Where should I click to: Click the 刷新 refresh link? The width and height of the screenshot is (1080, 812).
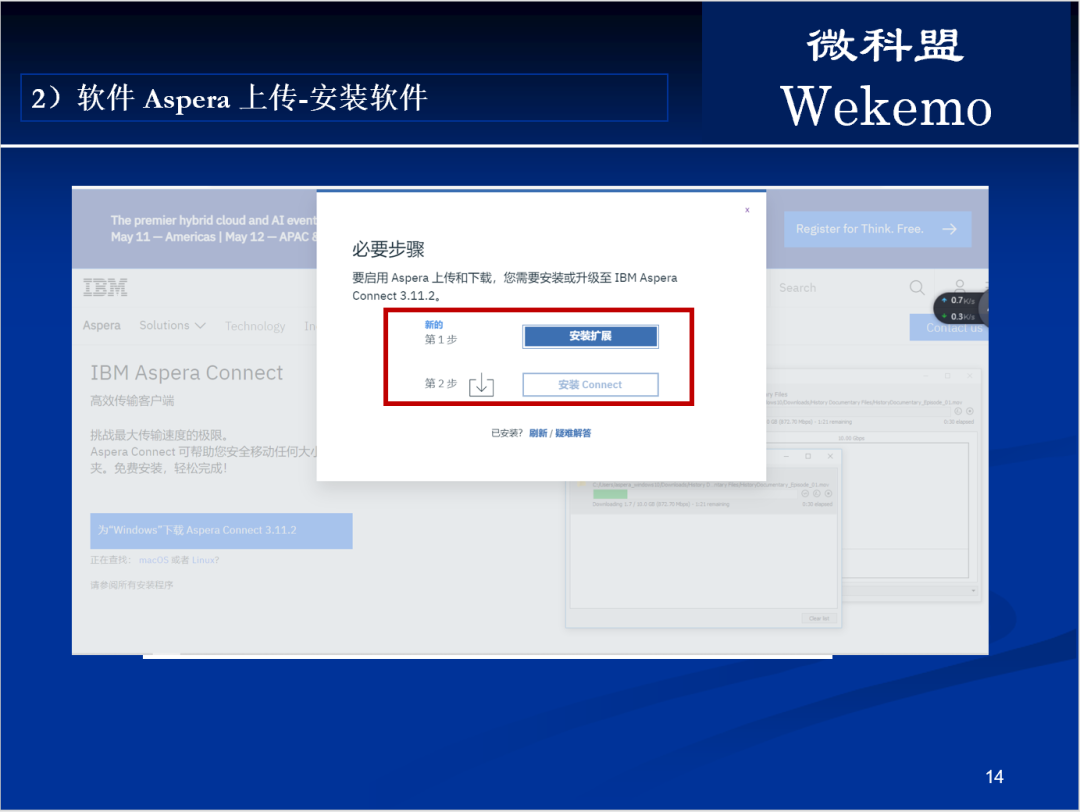(538, 433)
